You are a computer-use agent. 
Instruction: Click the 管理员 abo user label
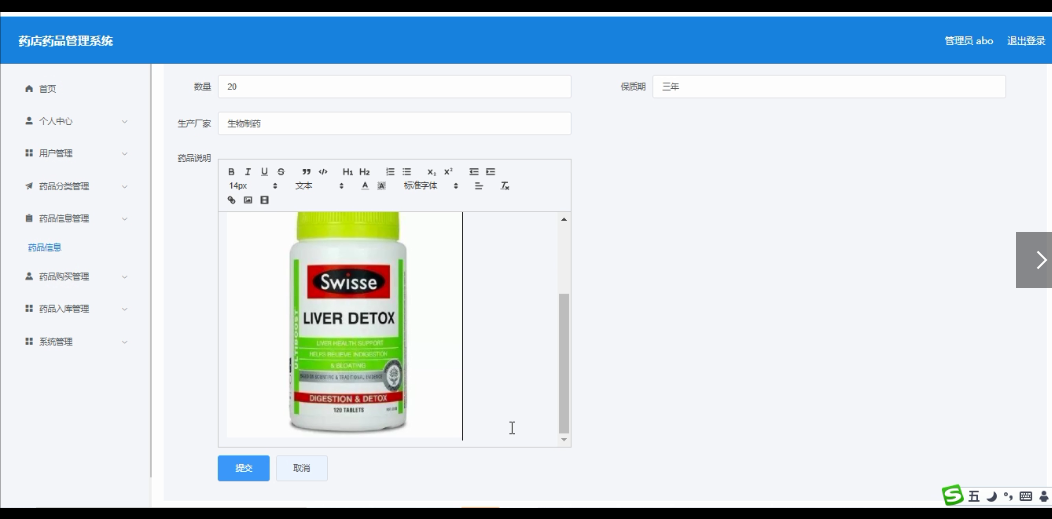[x=969, y=41]
